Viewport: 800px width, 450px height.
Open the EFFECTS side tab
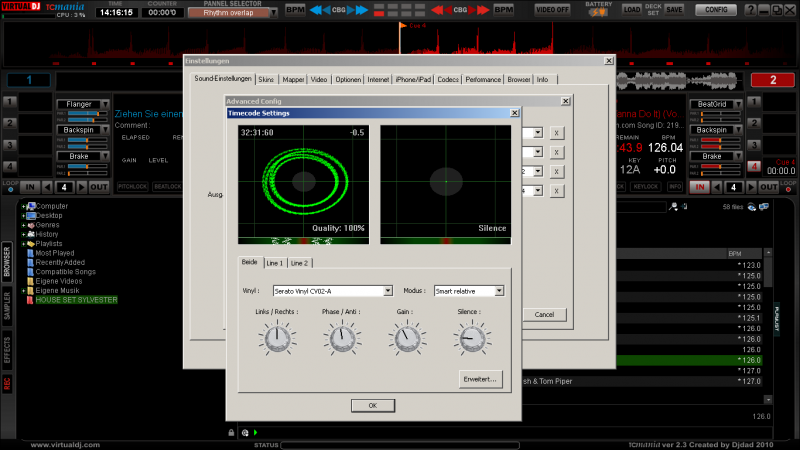[x=7, y=349]
